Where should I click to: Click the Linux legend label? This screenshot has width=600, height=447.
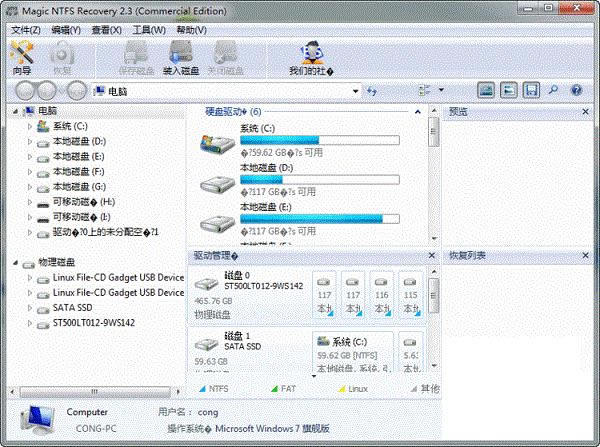click(358, 389)
